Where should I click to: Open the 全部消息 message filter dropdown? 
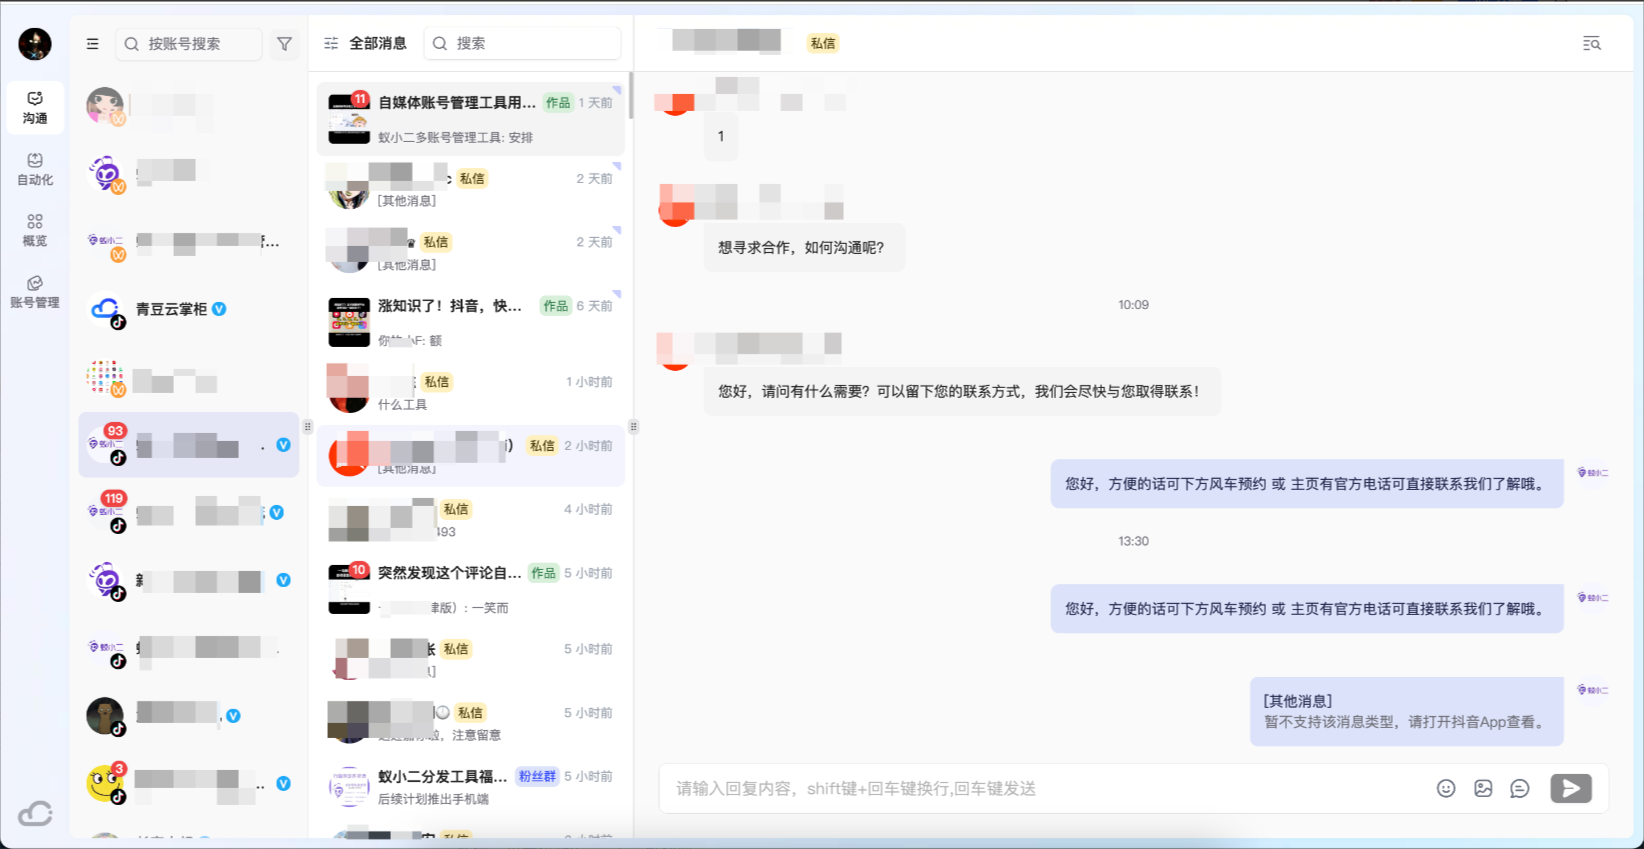pyautogui.click(x=366, y=44)
